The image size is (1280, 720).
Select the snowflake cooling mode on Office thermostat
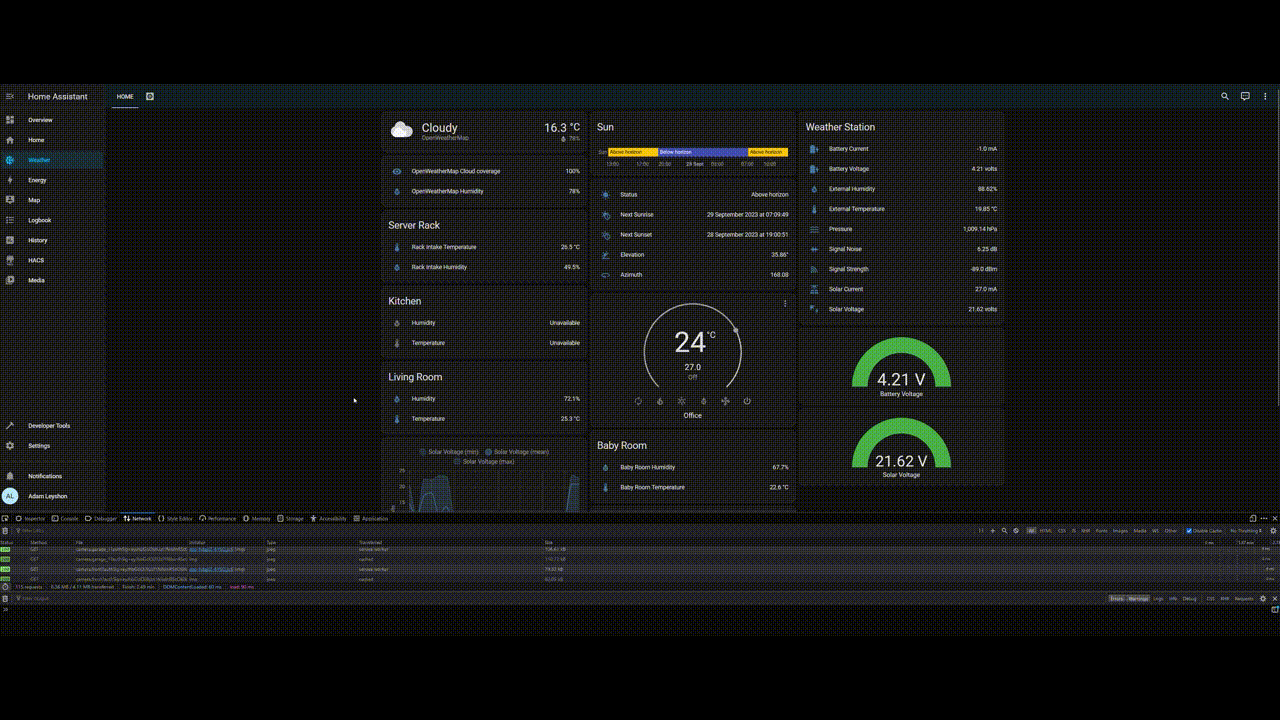pos(682,400)
